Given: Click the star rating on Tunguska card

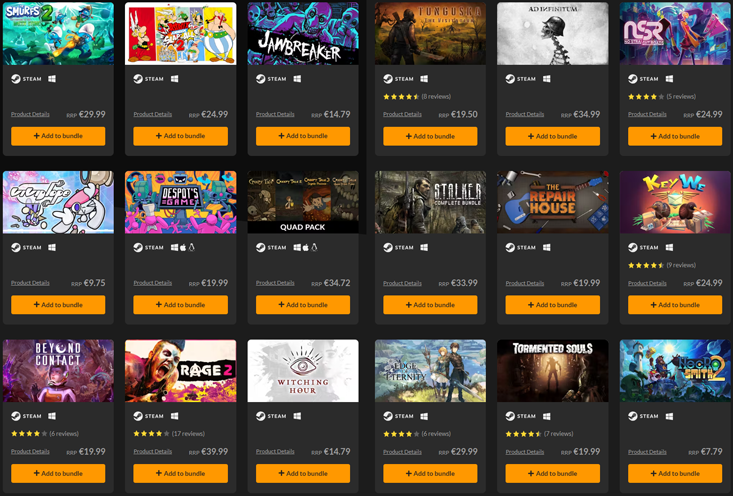Looking at the screenshot, I should click(x=401, y=97).
